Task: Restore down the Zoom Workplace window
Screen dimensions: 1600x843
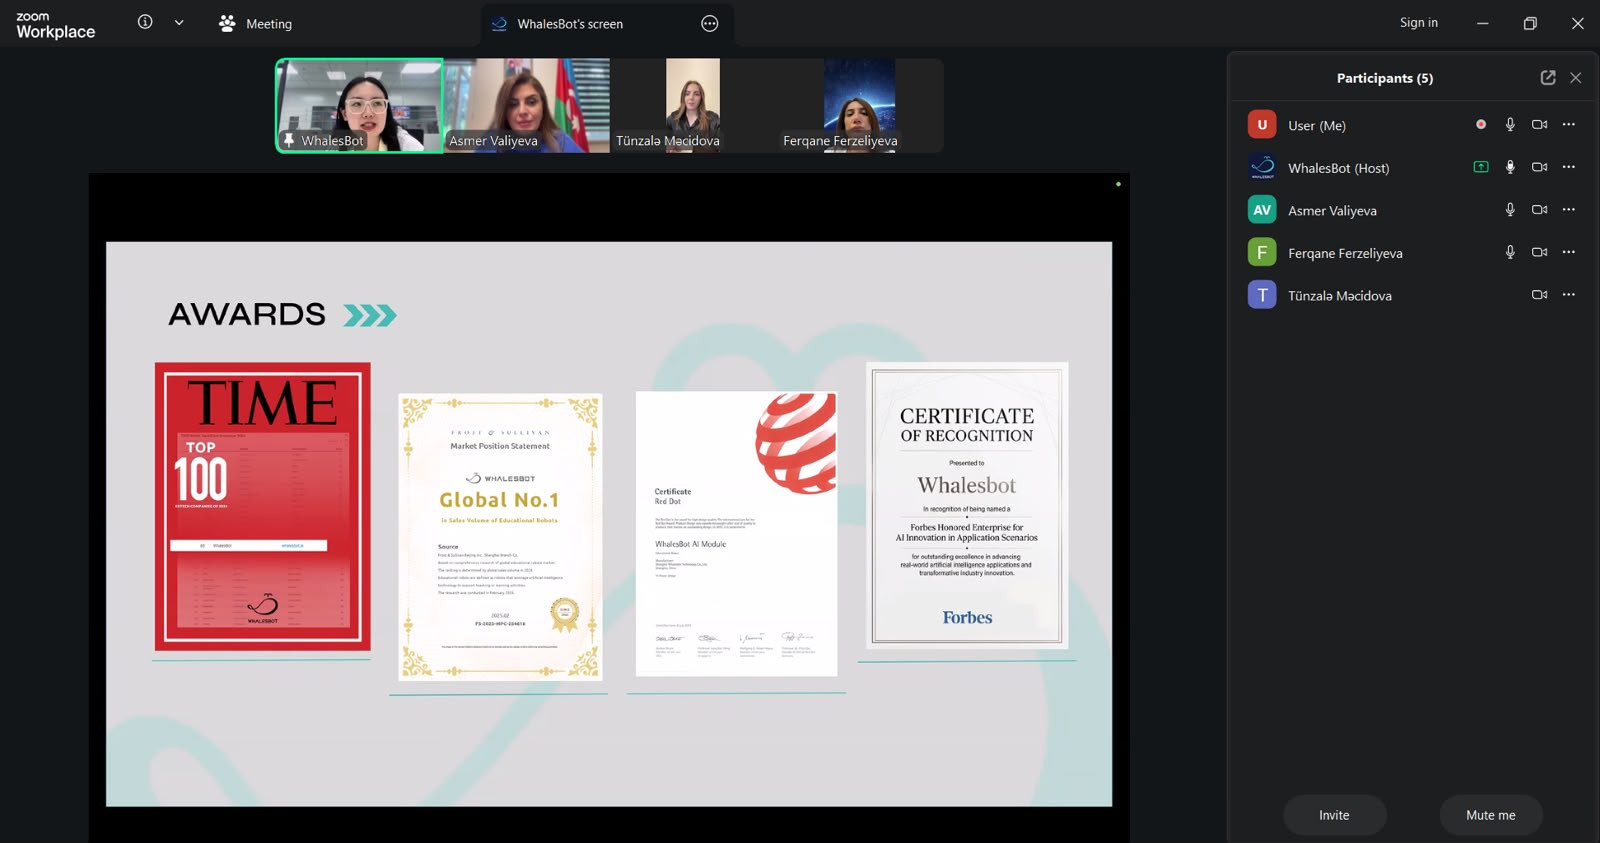Action: [1530, 23]
